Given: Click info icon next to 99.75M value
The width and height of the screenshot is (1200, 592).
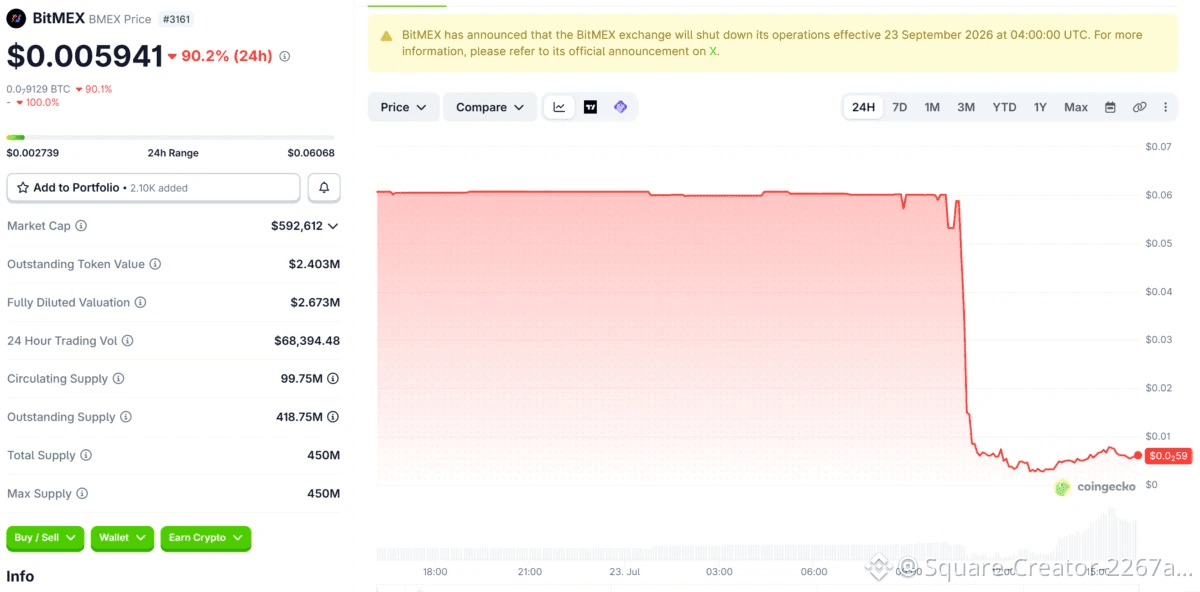Looking at the screenshot, I should [333, 379].
